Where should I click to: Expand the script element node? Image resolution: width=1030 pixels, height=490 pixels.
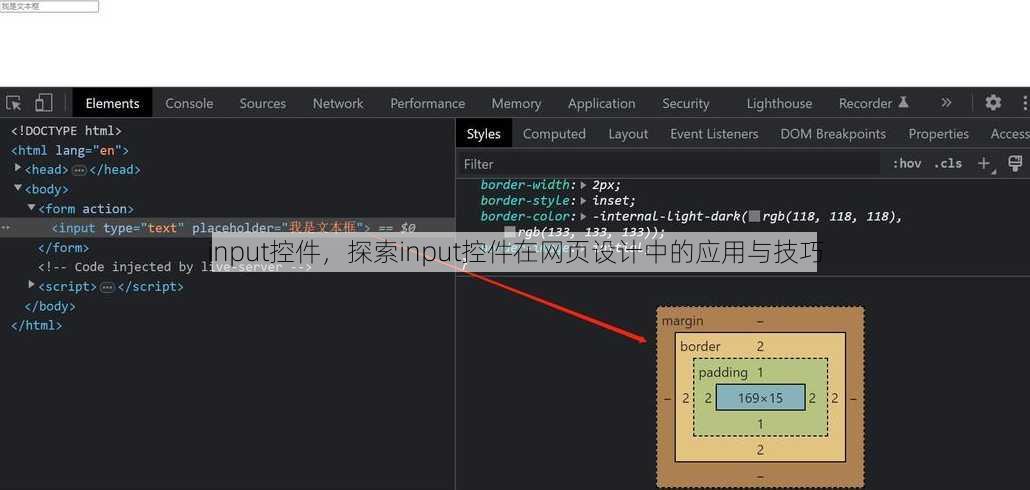[32, 286]
